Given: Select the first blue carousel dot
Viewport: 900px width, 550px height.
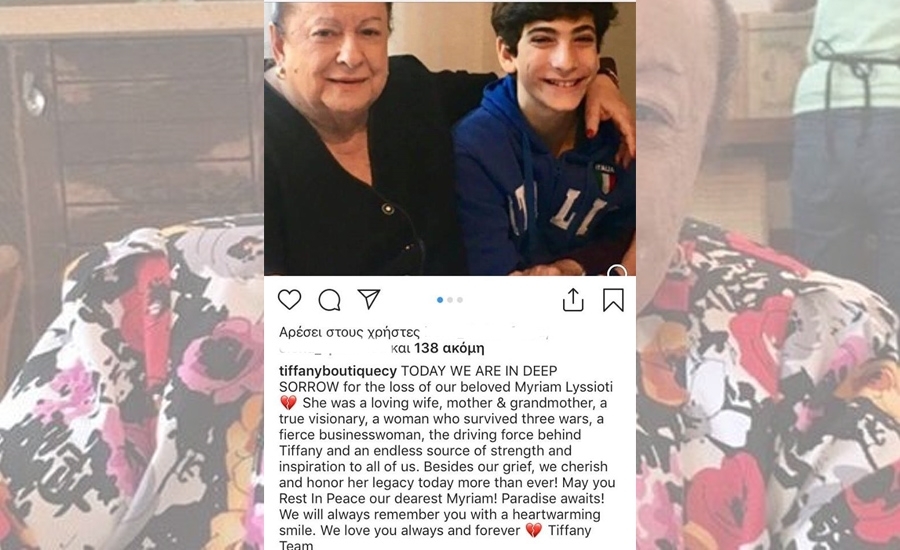Looking at the screenshot, I should pyautogui.click(x=440, y=300).
